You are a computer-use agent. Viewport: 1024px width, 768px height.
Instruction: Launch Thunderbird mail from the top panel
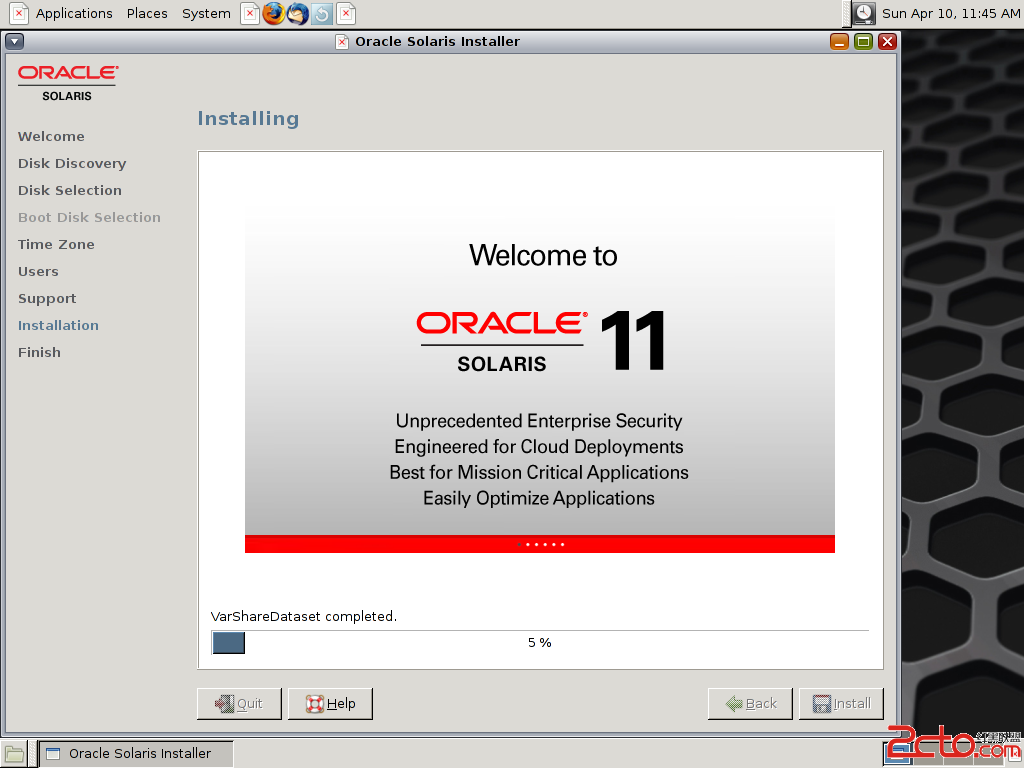(x=298, y=13)
